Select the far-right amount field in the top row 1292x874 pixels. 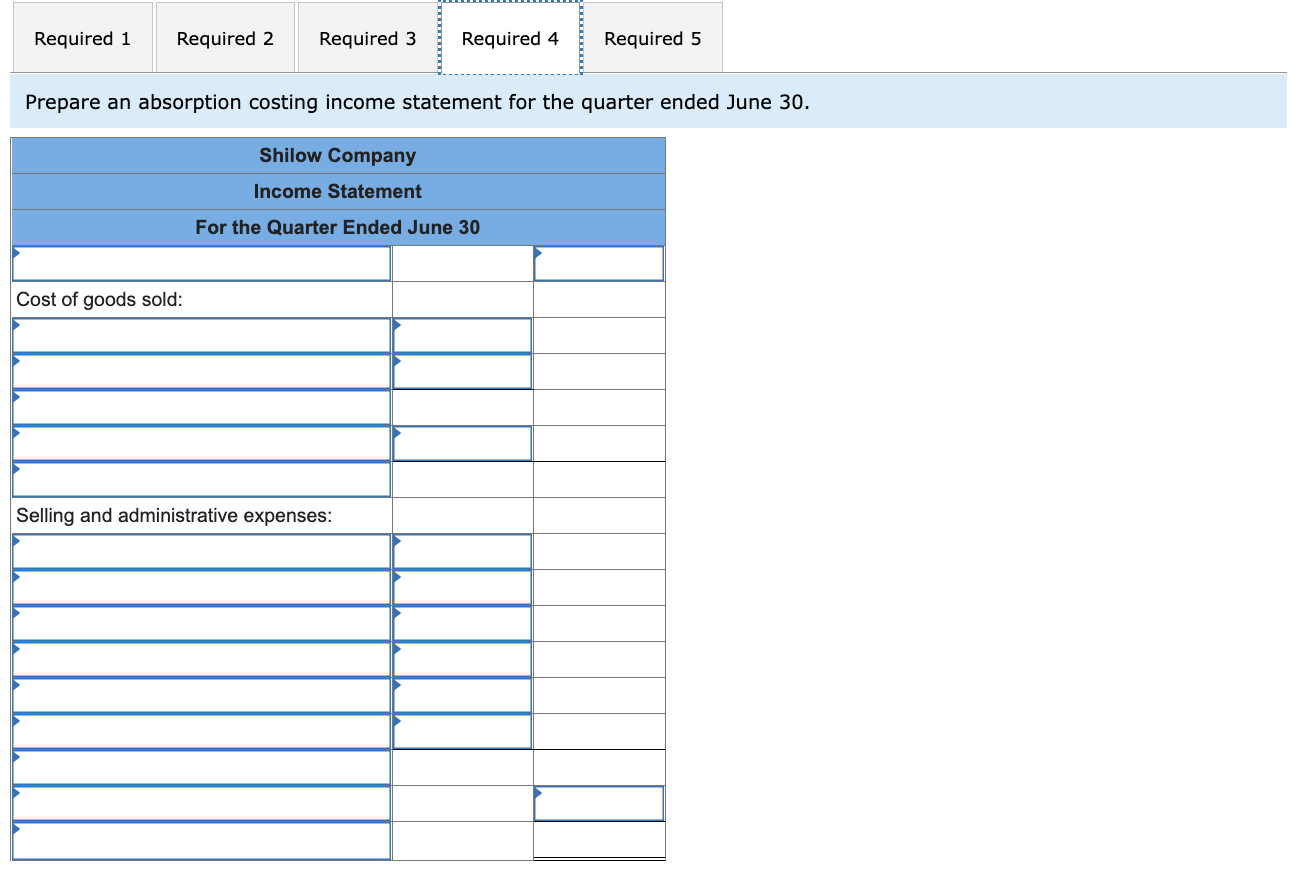pyautogui.click(x=599, y=264)
